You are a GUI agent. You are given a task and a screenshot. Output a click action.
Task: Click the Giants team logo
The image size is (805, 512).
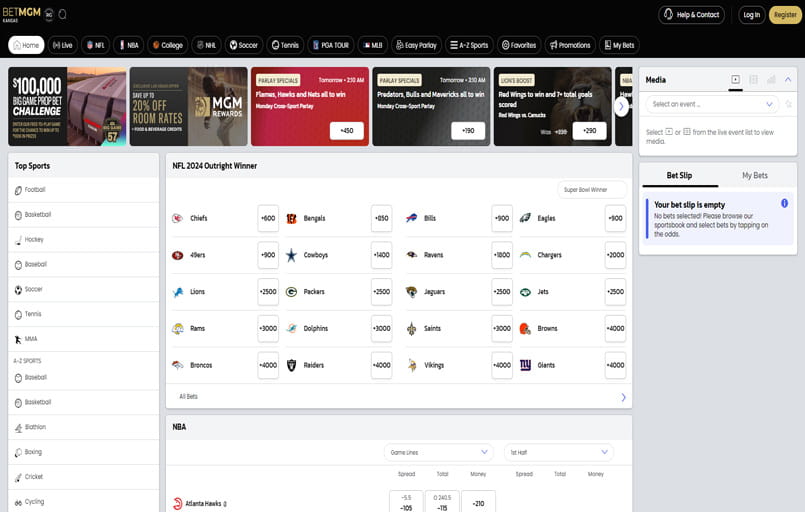[525, 365]
